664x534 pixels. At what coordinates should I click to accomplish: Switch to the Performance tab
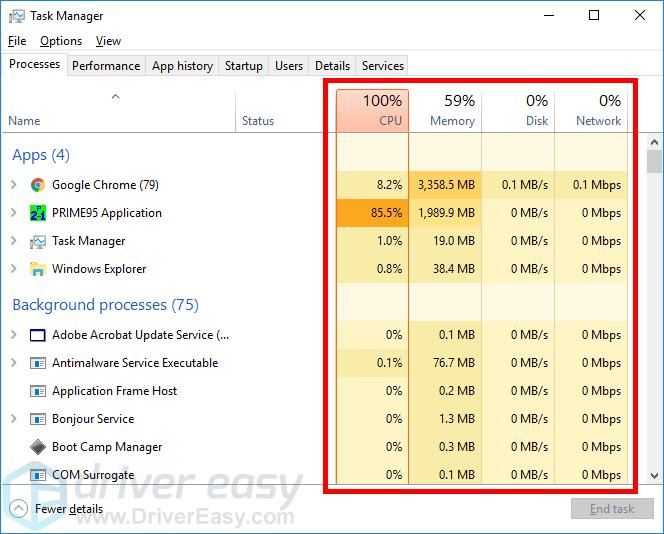pyautogui.click(x=106, y=66)
